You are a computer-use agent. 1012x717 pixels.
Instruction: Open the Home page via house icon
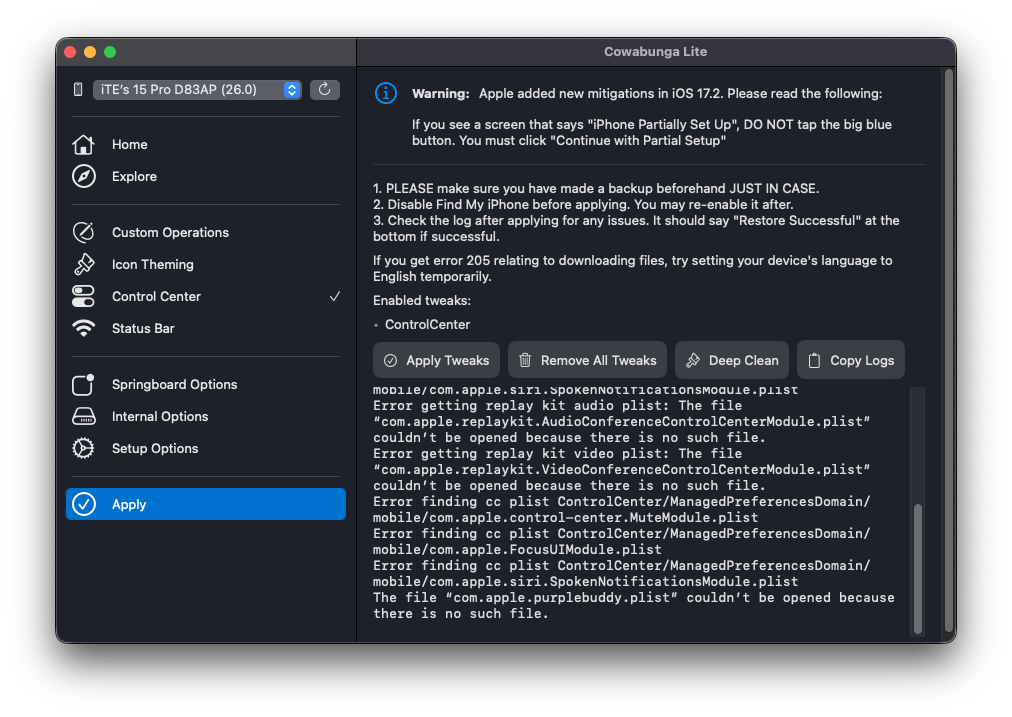tap(83, 145)
